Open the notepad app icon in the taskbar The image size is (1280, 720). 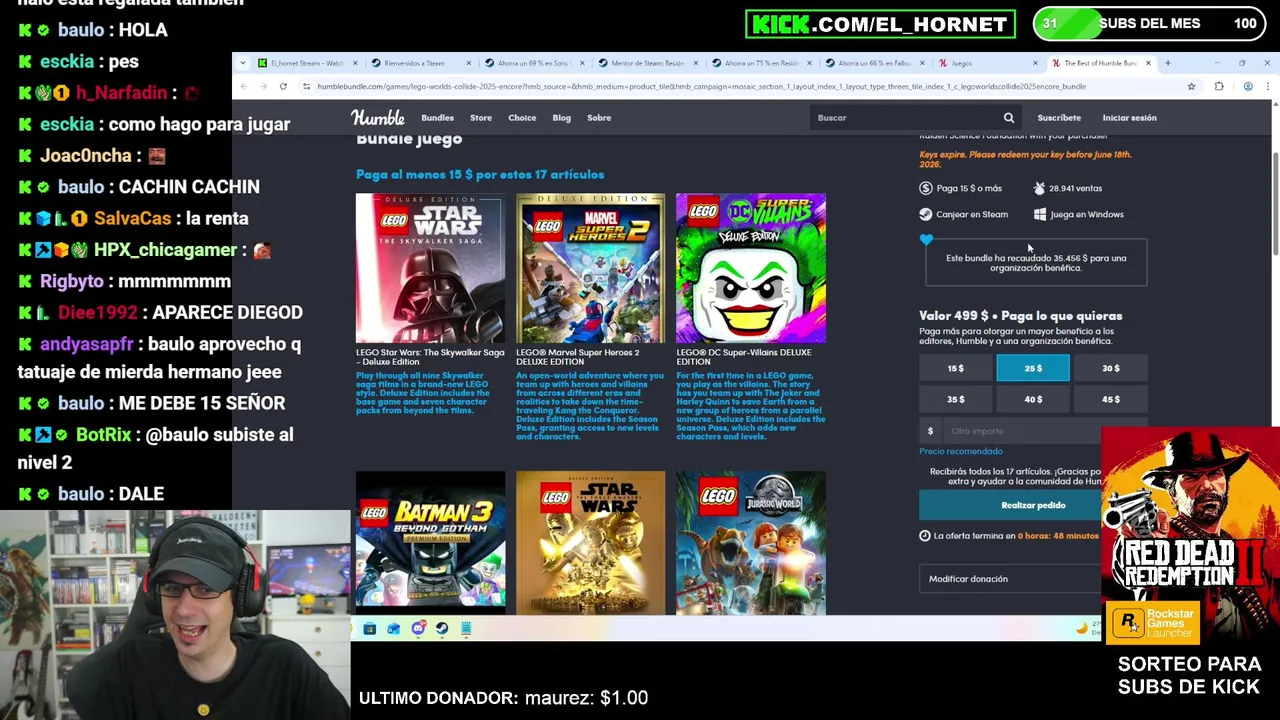466,629
